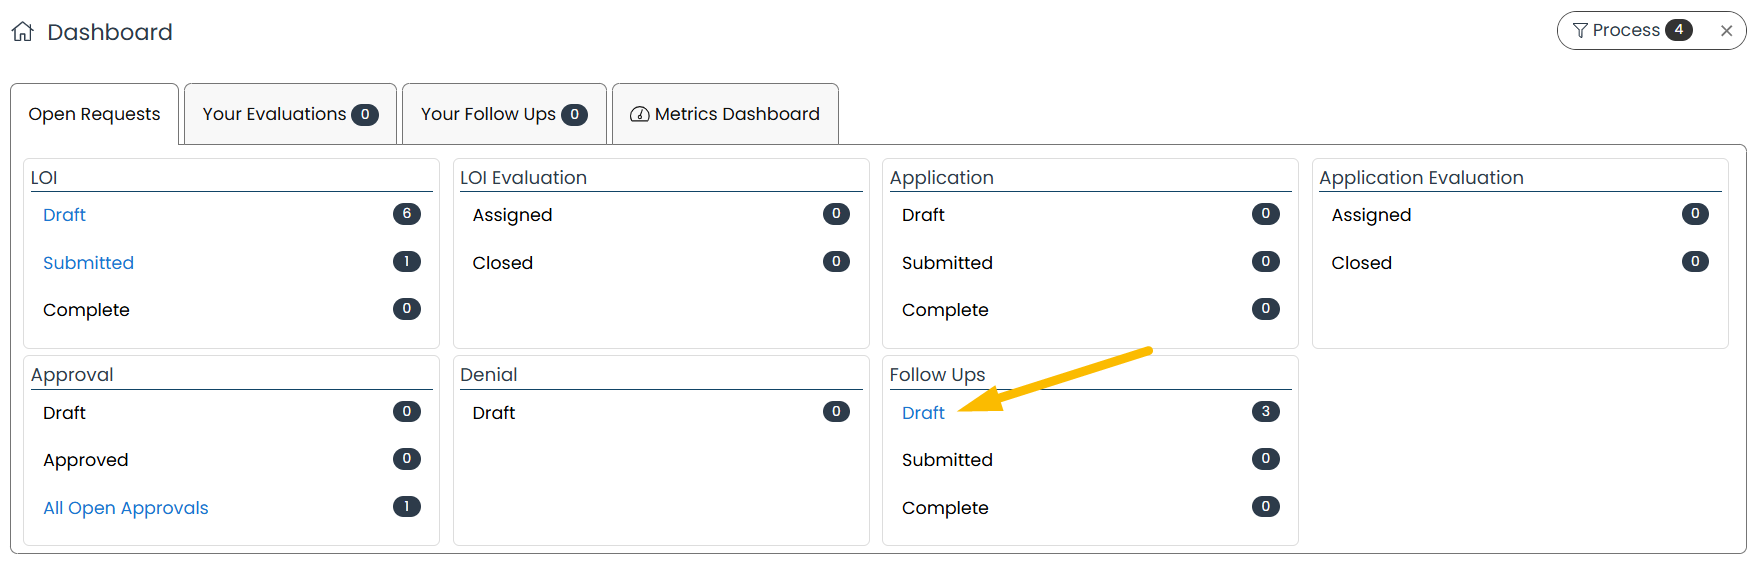
Task: Click the Process filter count badge 4
Action: 1679,30
